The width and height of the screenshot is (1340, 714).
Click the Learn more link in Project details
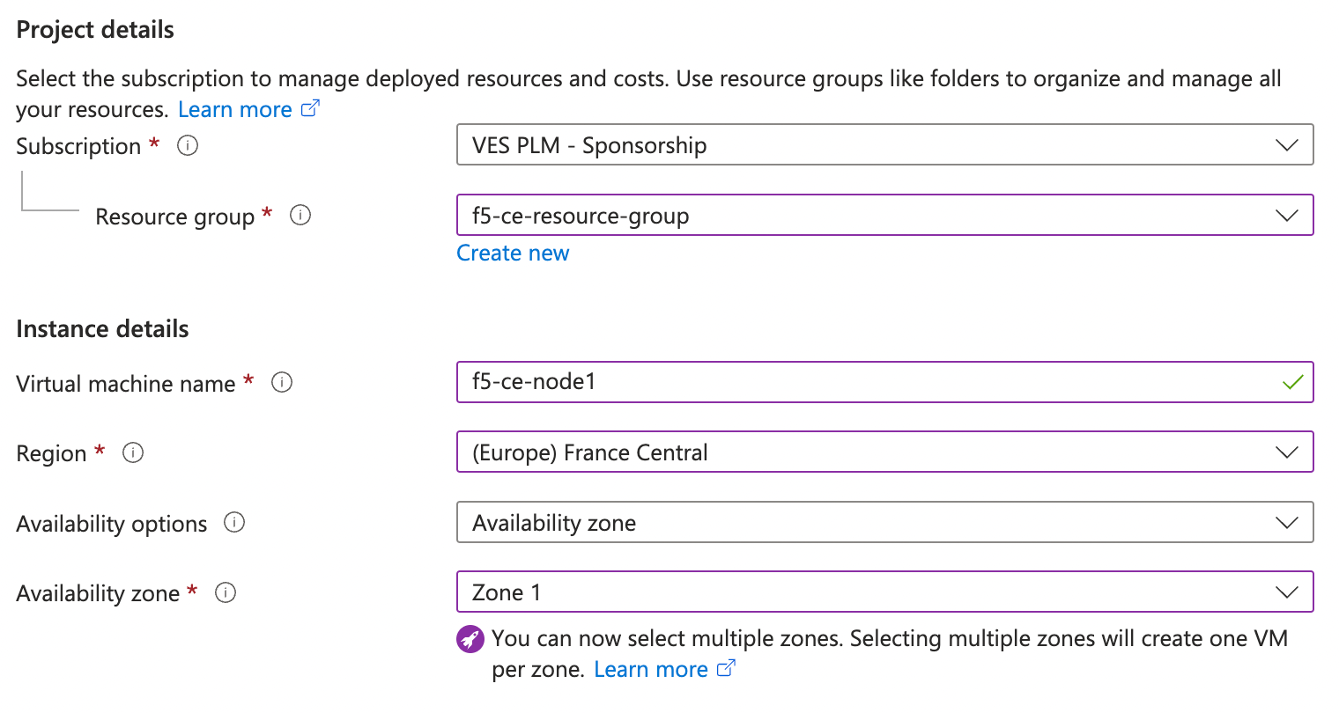[234, 109]
